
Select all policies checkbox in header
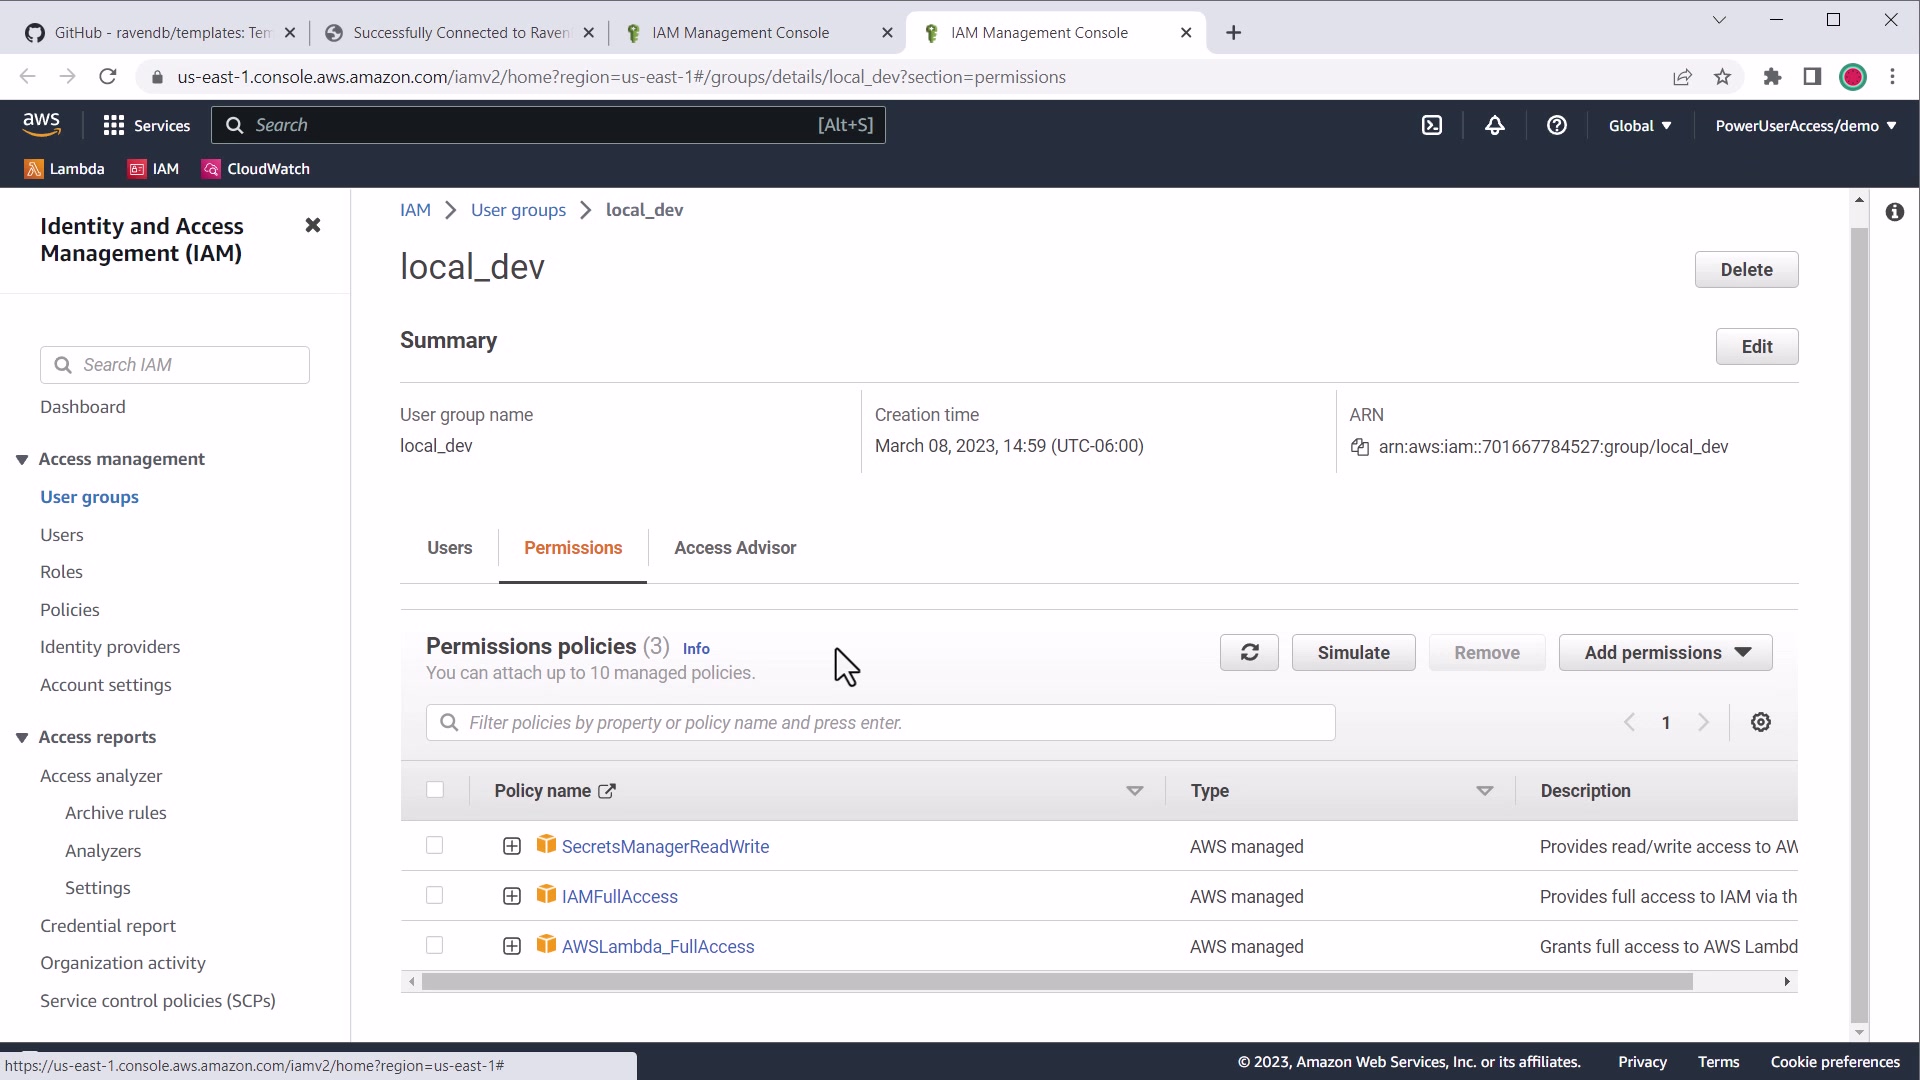[x=435, y=790]
